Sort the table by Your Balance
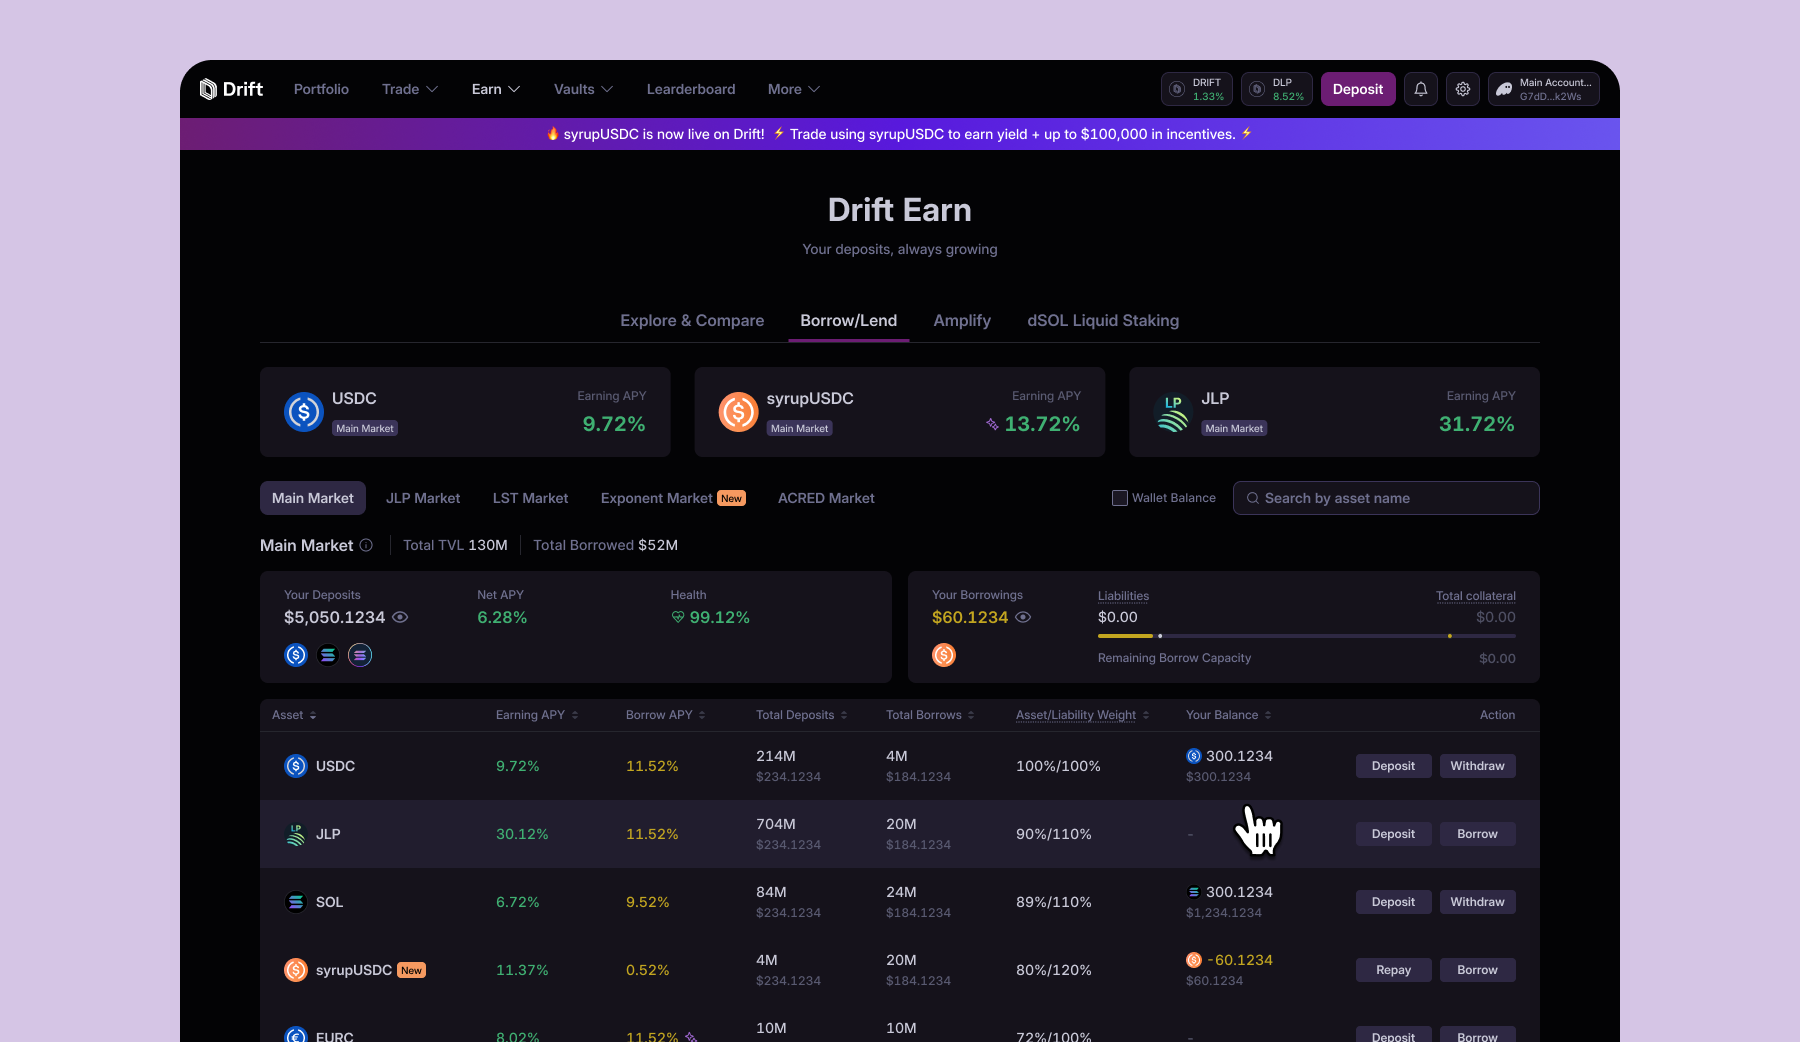 point(1229,715)
